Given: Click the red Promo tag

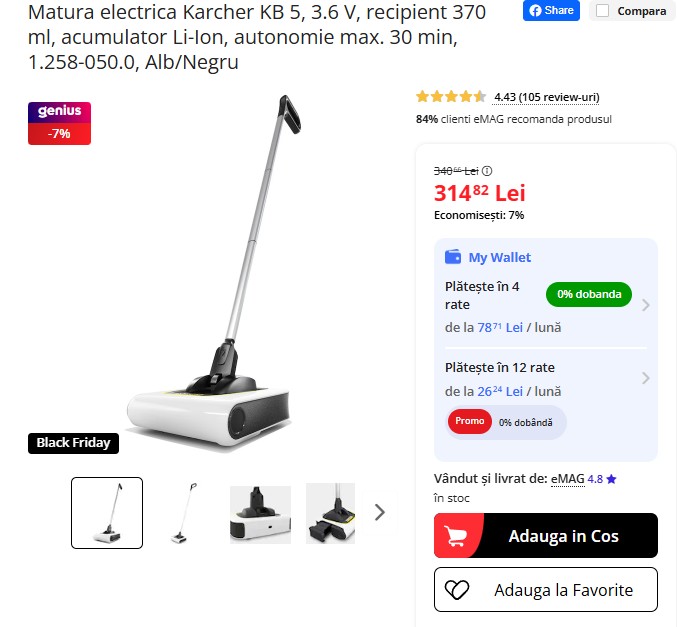Looking at the screenshot, I should 470,421.
